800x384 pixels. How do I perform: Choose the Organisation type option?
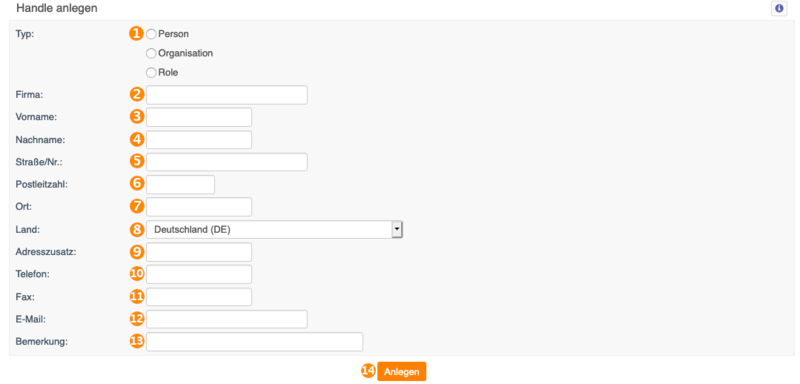[x=151, y=53]
